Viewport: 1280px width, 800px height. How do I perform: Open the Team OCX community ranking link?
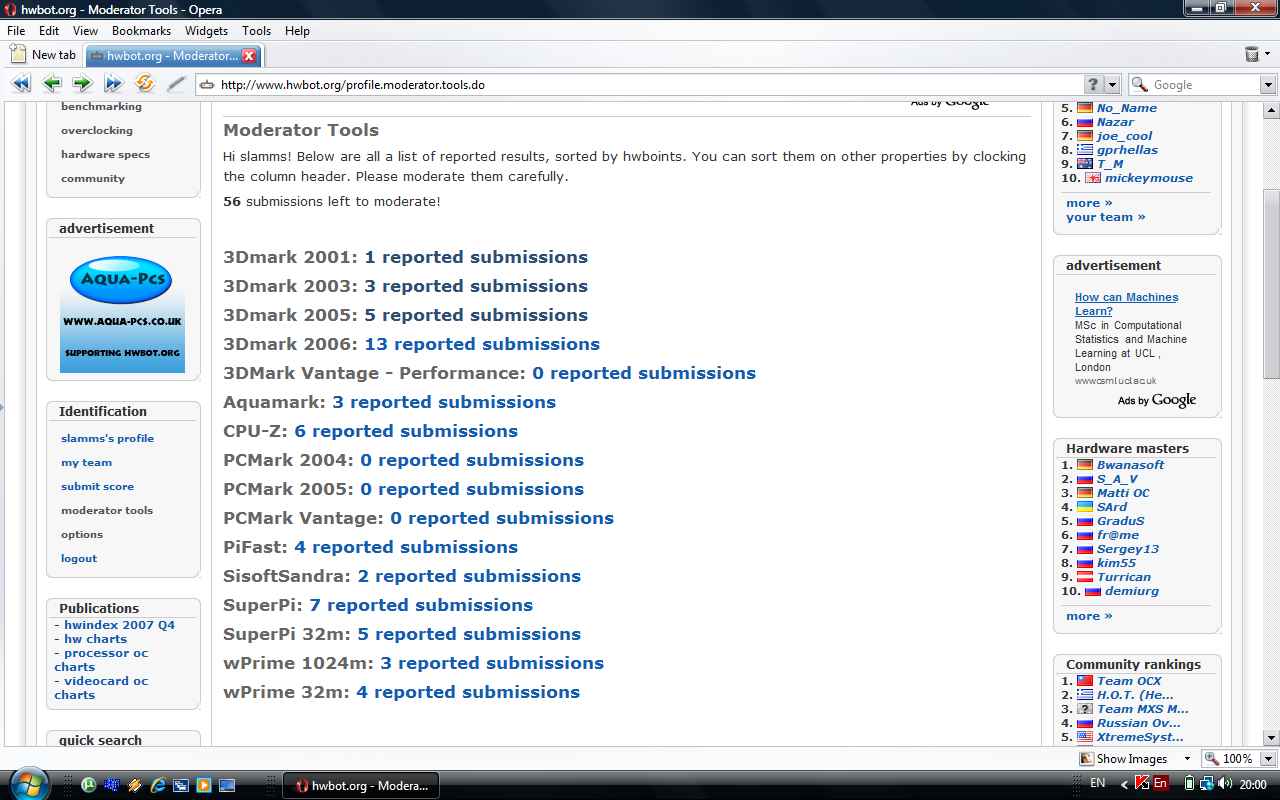coord(1129,681)
